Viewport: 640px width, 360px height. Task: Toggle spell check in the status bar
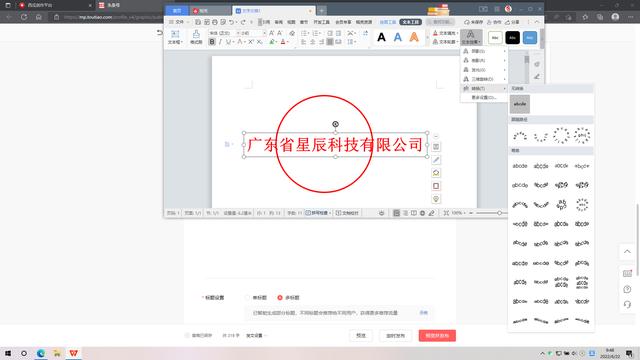pyautogui.click(x=319, y=213)
